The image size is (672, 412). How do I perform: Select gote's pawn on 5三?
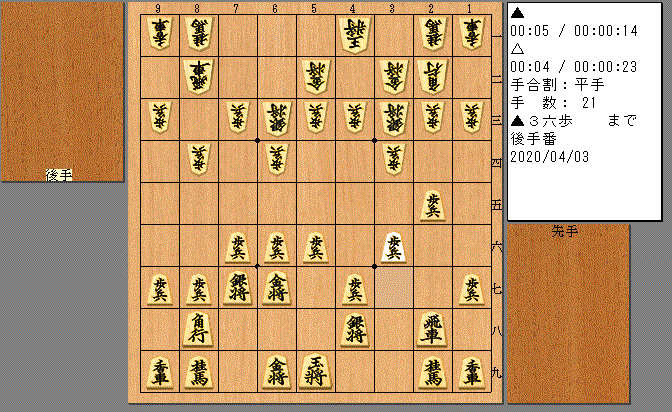(316, 118)
